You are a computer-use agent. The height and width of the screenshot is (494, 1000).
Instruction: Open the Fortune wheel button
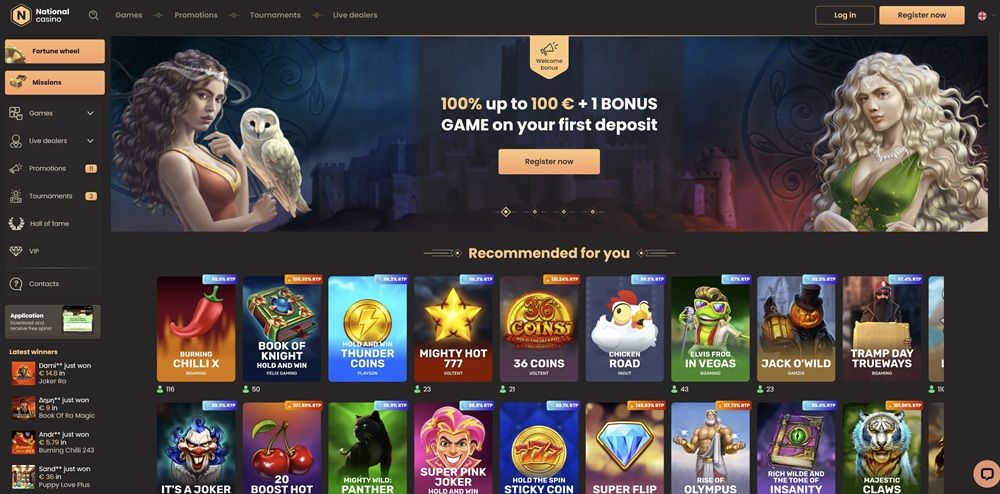pos(55,51)
